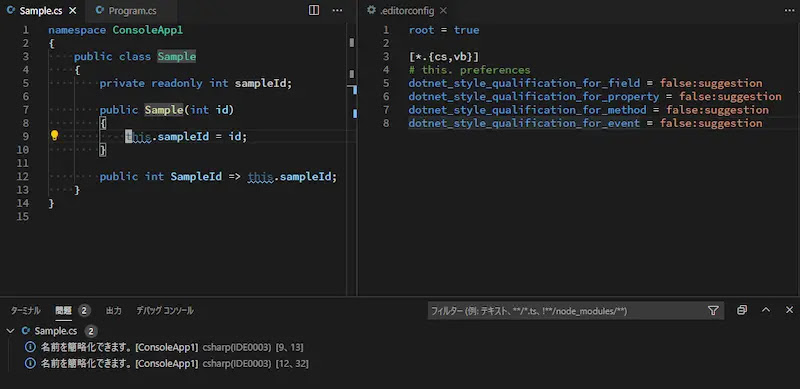This screenshot has width=800, height=389.
Task: Open the デバッグ コンソール panel tab
Action: [x=165, y=310]
